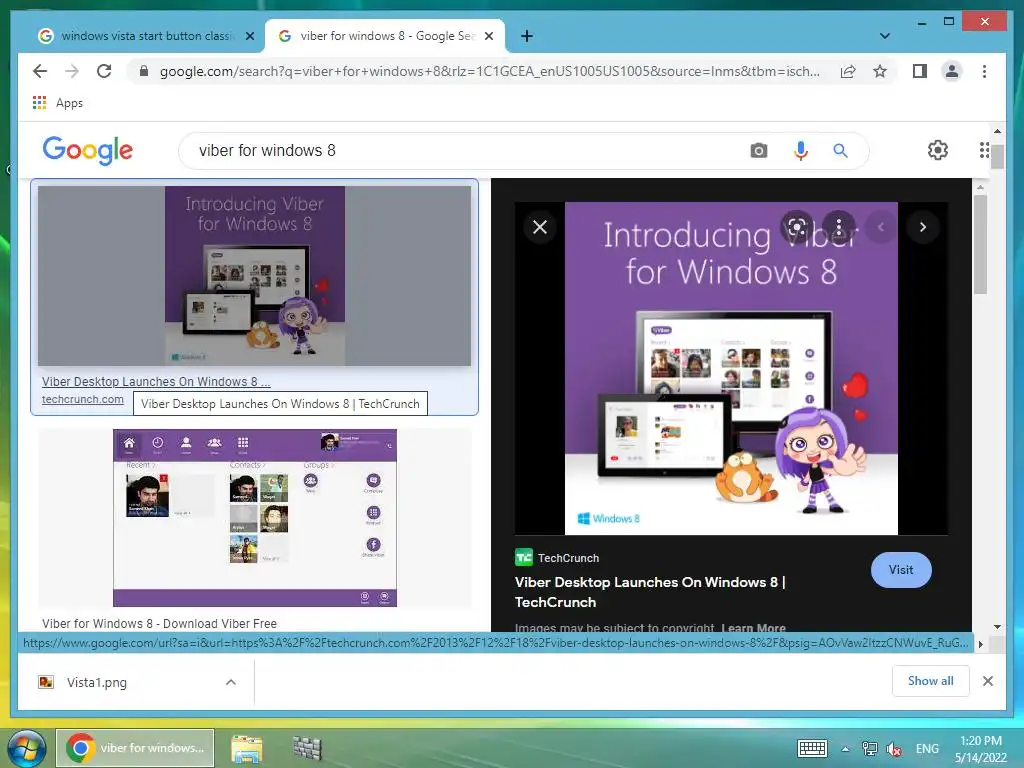
Task: Click TechCrunch favicon in preview
Action: pyautogui.click(x=524, y=557)
